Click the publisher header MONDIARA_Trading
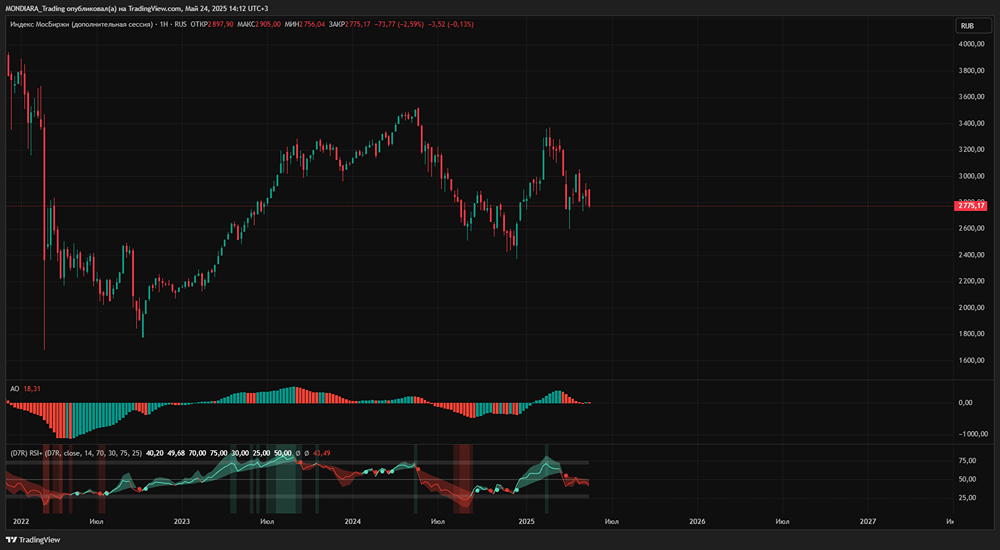This screenshot has height=550, width=1000. coord(35,8)
